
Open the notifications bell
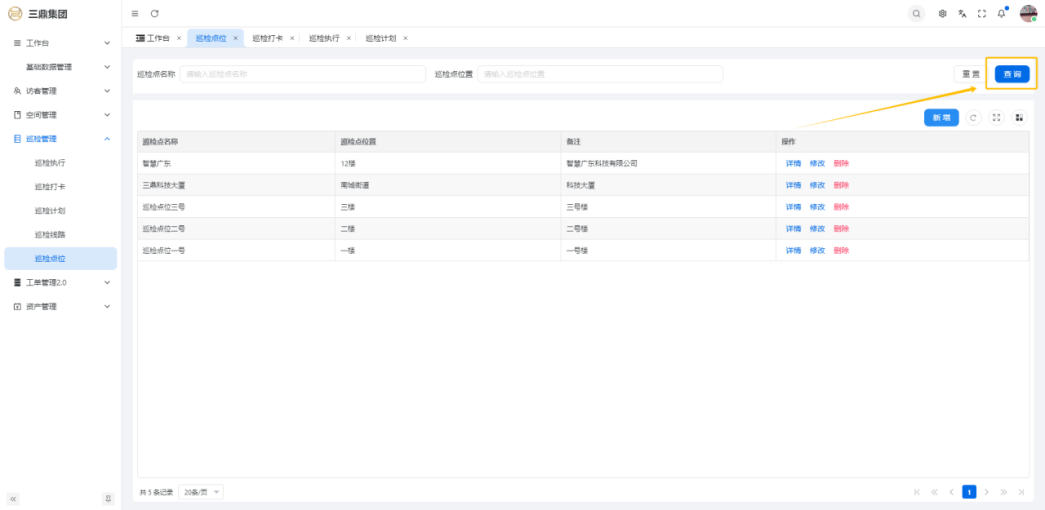tap(1001, 13)
